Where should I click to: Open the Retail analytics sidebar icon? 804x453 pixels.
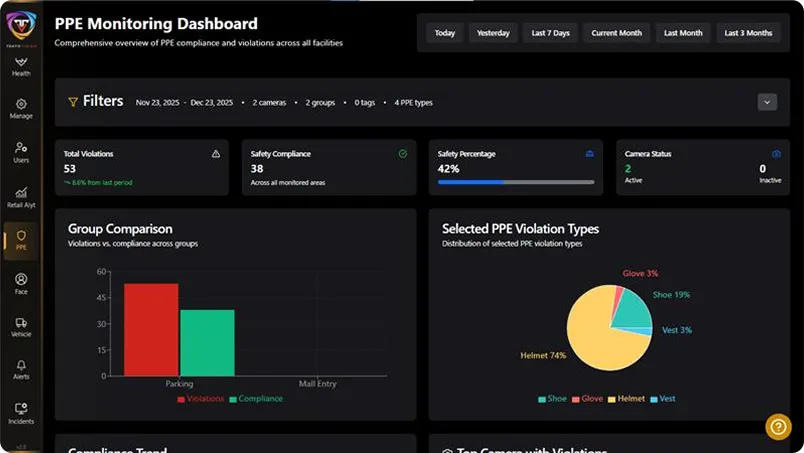pyautogui.click(x=21, y=192)
